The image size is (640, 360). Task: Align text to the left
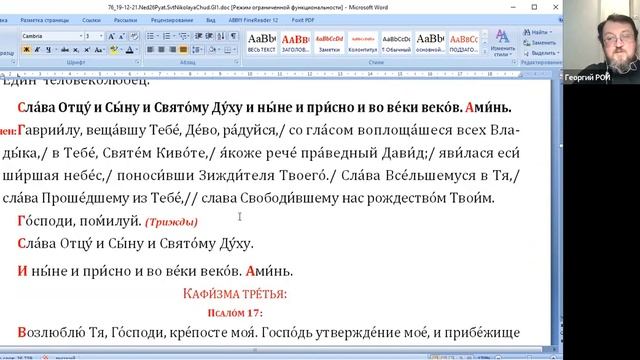(x=150, y=50)
